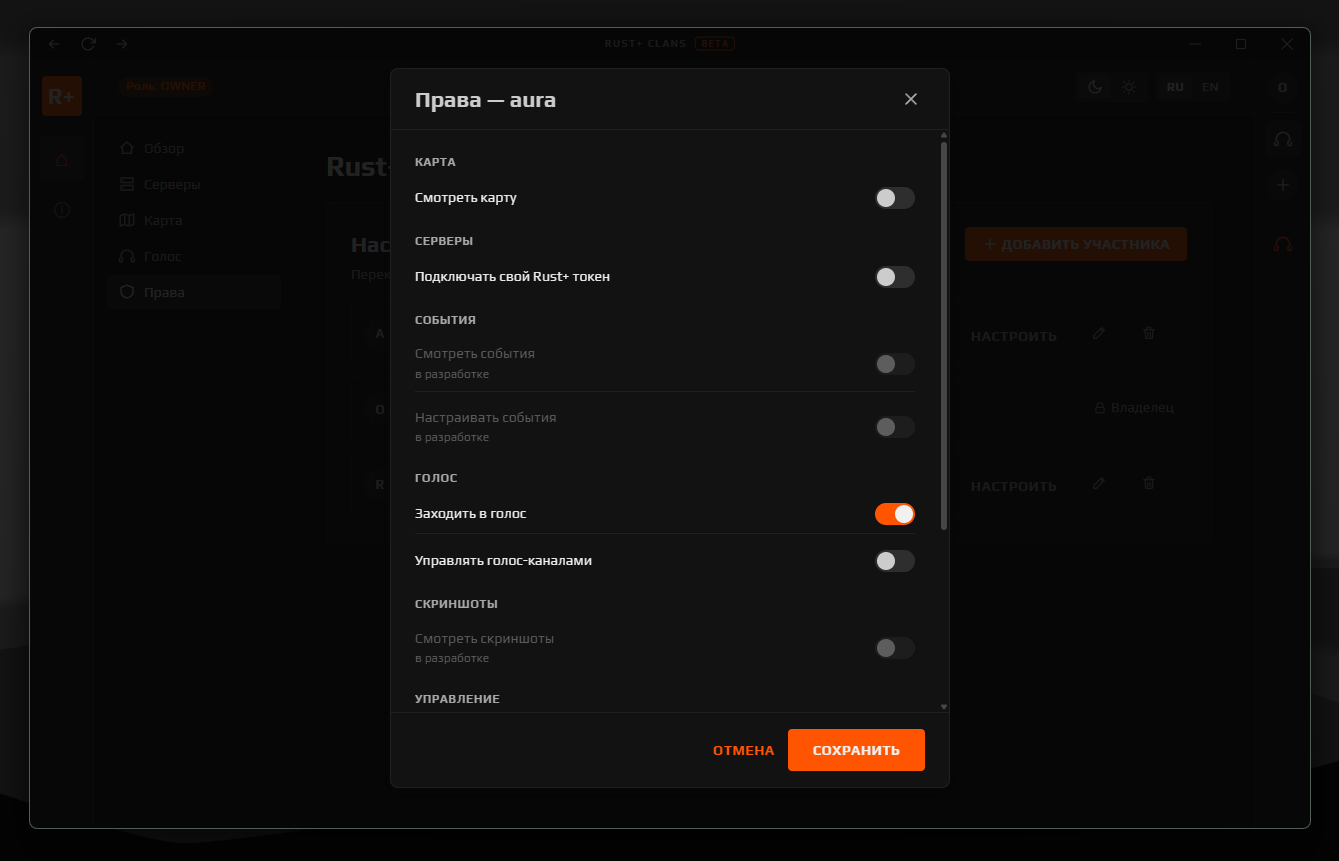Click the plus icon in right sidebar
The width and height of the screenshot is (1339, 861).
(x=1282, y=185)
